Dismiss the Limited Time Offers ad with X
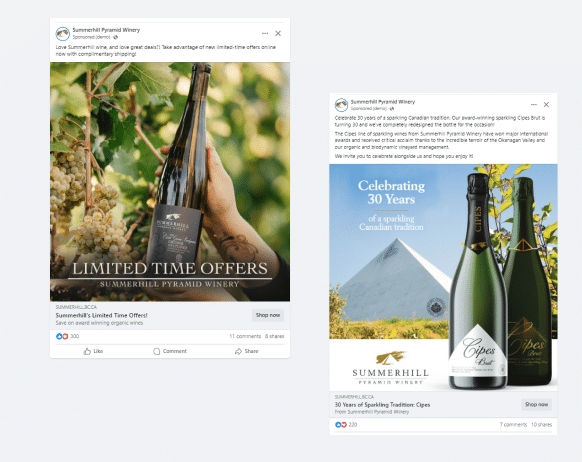Screen dimensions: 582x462 [278, 33]
